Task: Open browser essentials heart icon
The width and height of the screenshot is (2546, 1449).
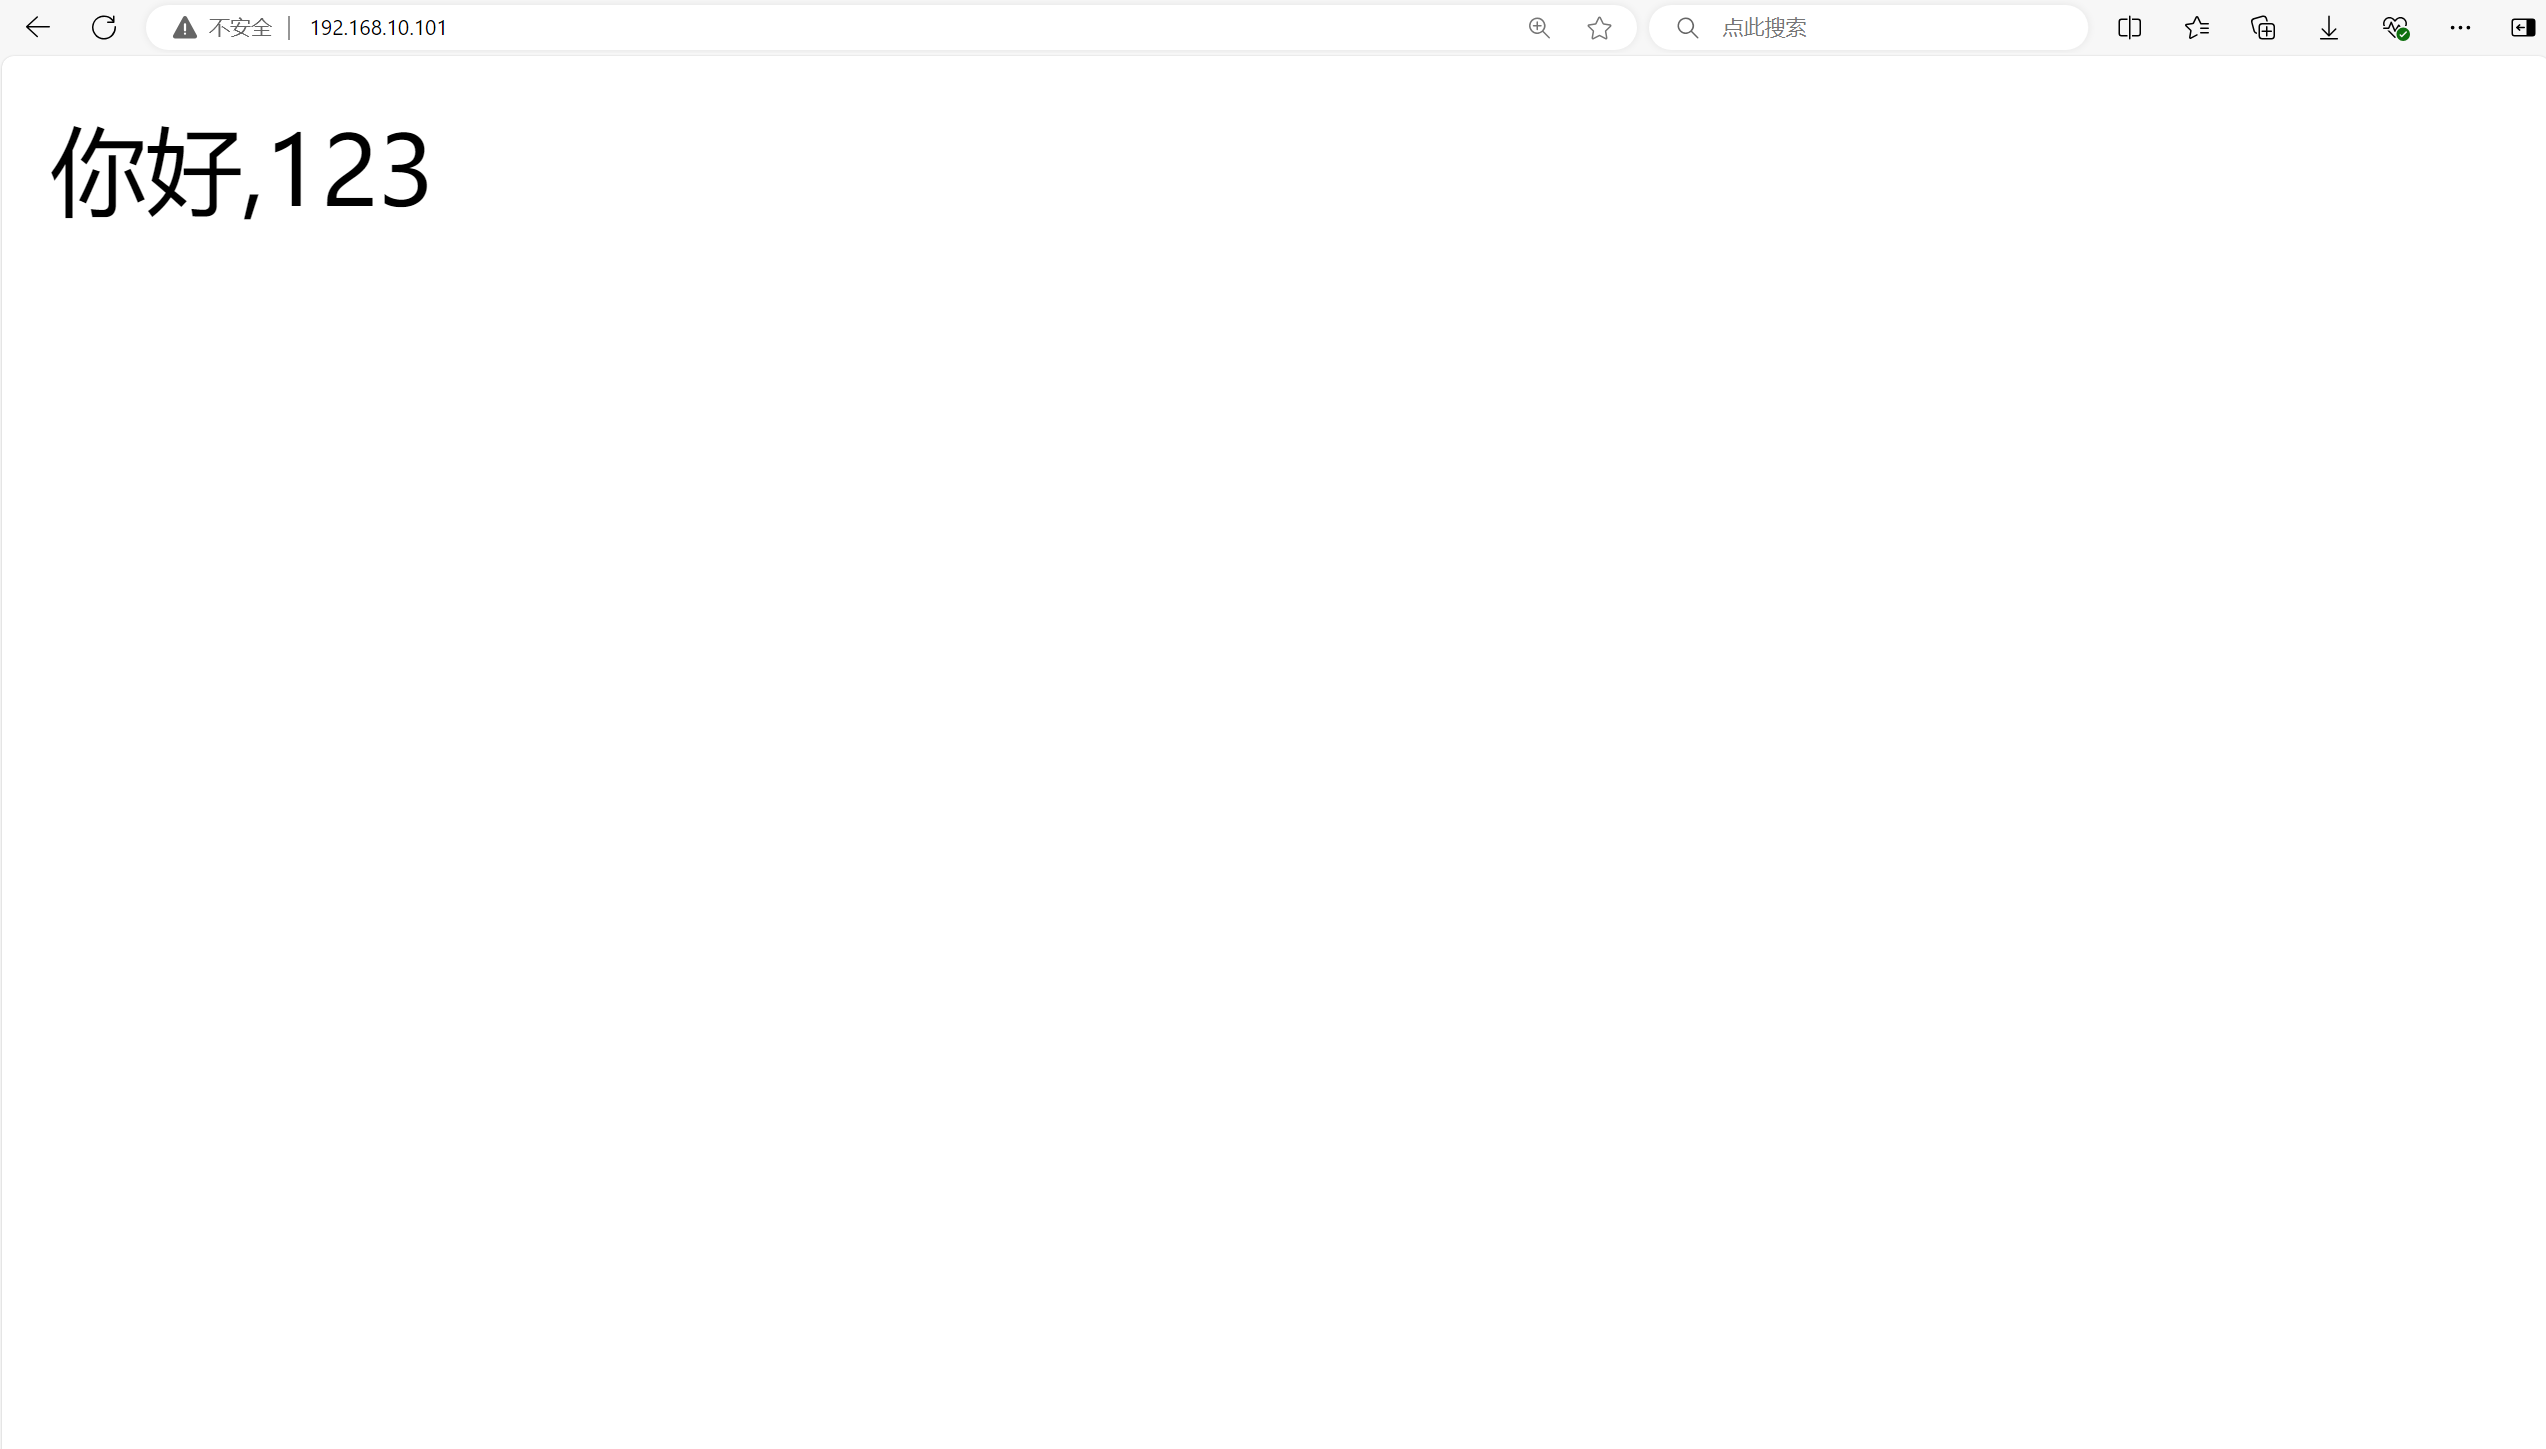Action: click(2395, 28)
